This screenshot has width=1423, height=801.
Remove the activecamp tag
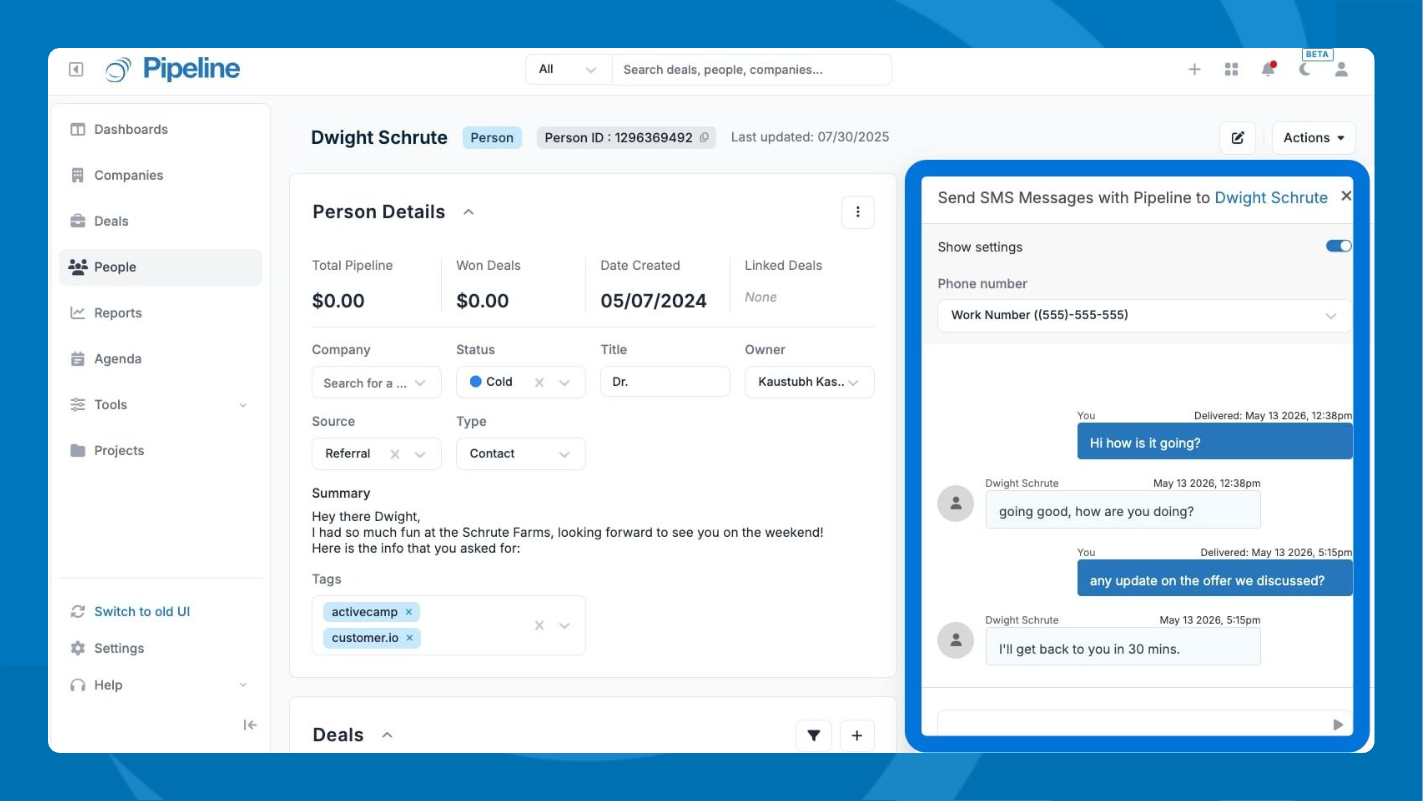point(409,612)
